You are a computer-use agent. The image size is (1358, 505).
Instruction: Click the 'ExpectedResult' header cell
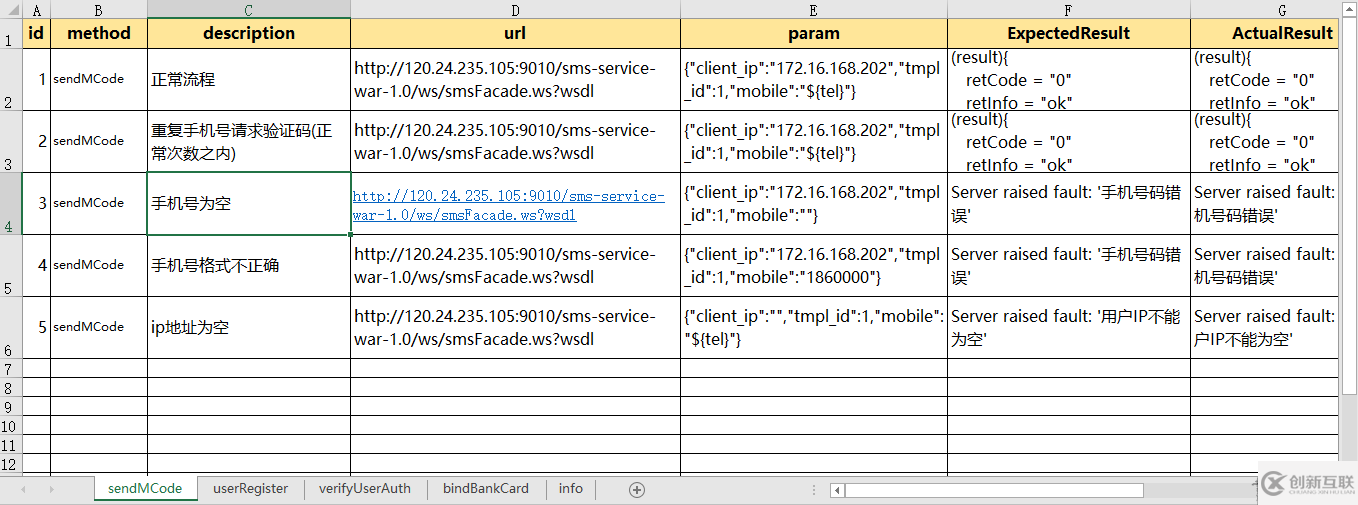1069,34
